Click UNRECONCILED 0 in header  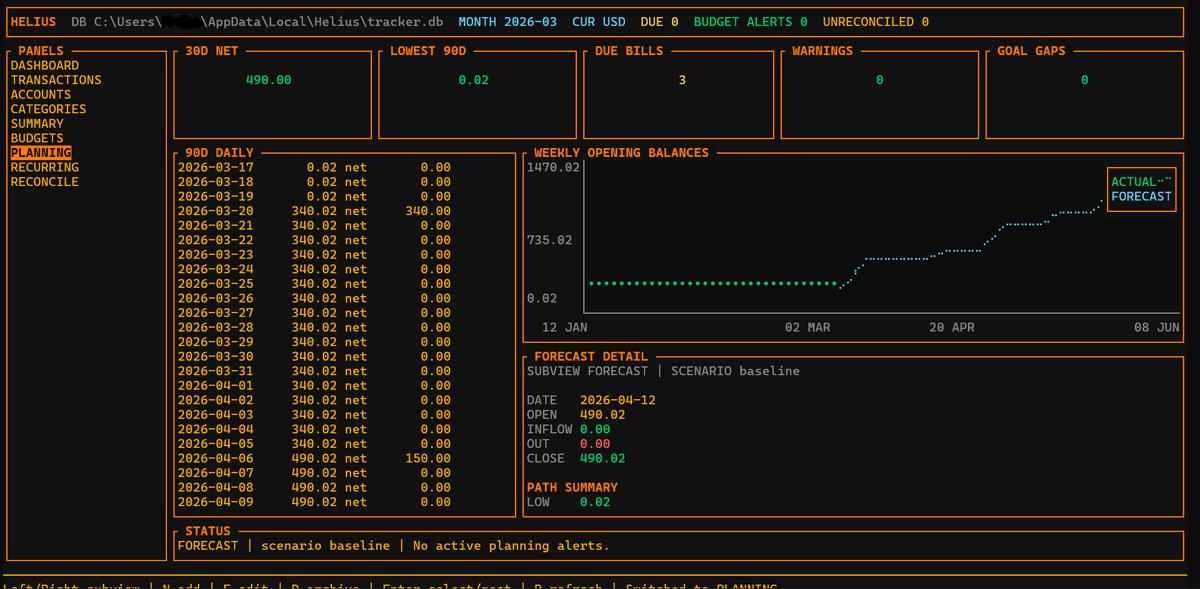876,22
